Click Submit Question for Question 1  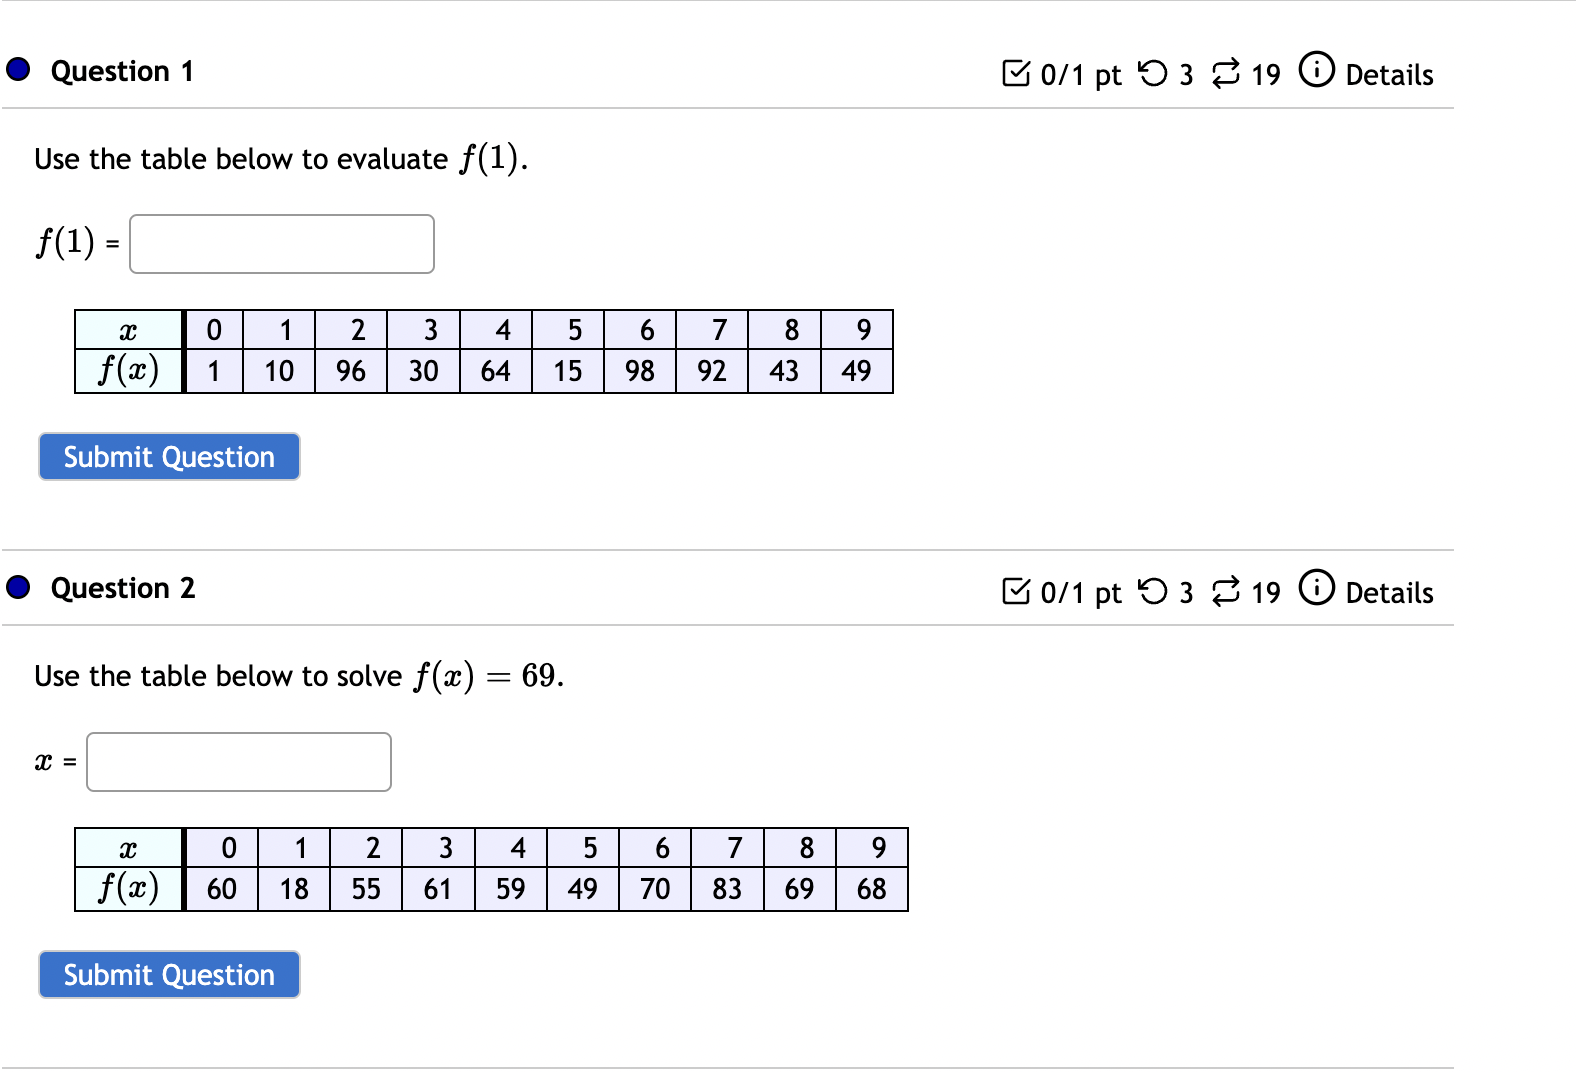(x=168, y=457)
